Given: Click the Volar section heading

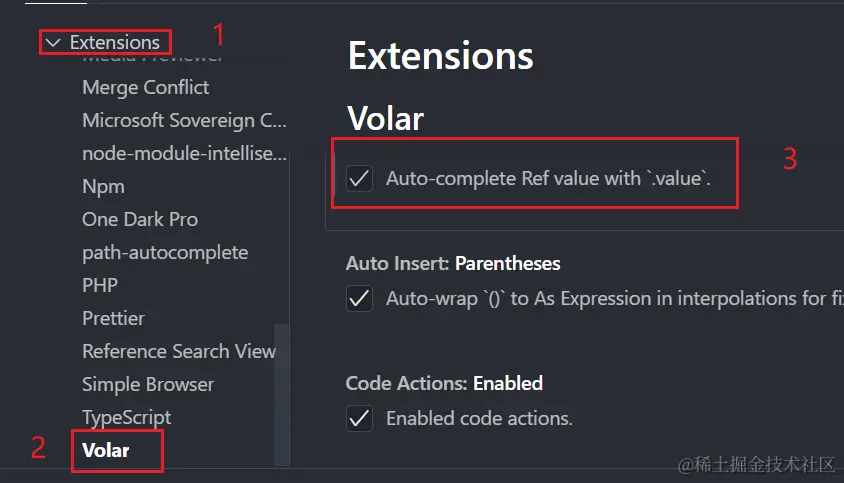Looking at the screenshot, I should [386, 119].
